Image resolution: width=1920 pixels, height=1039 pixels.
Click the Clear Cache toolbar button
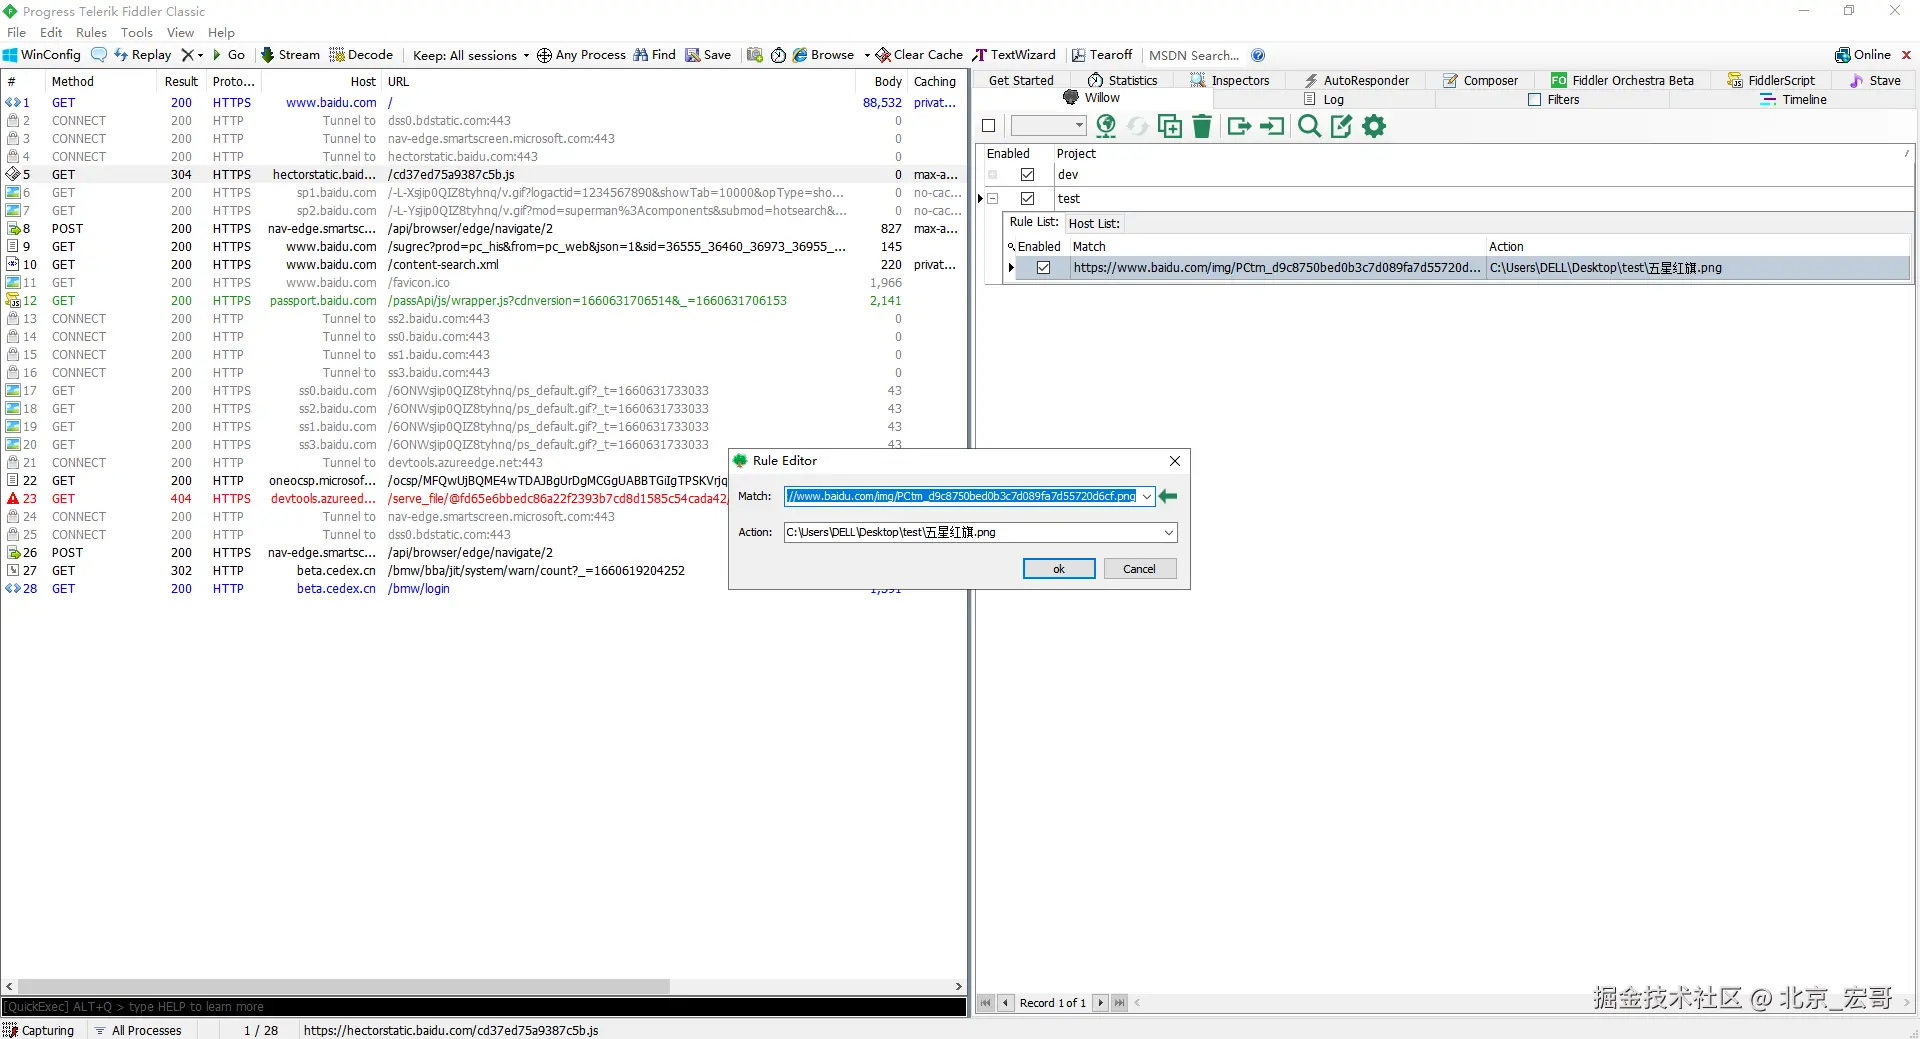919,55
